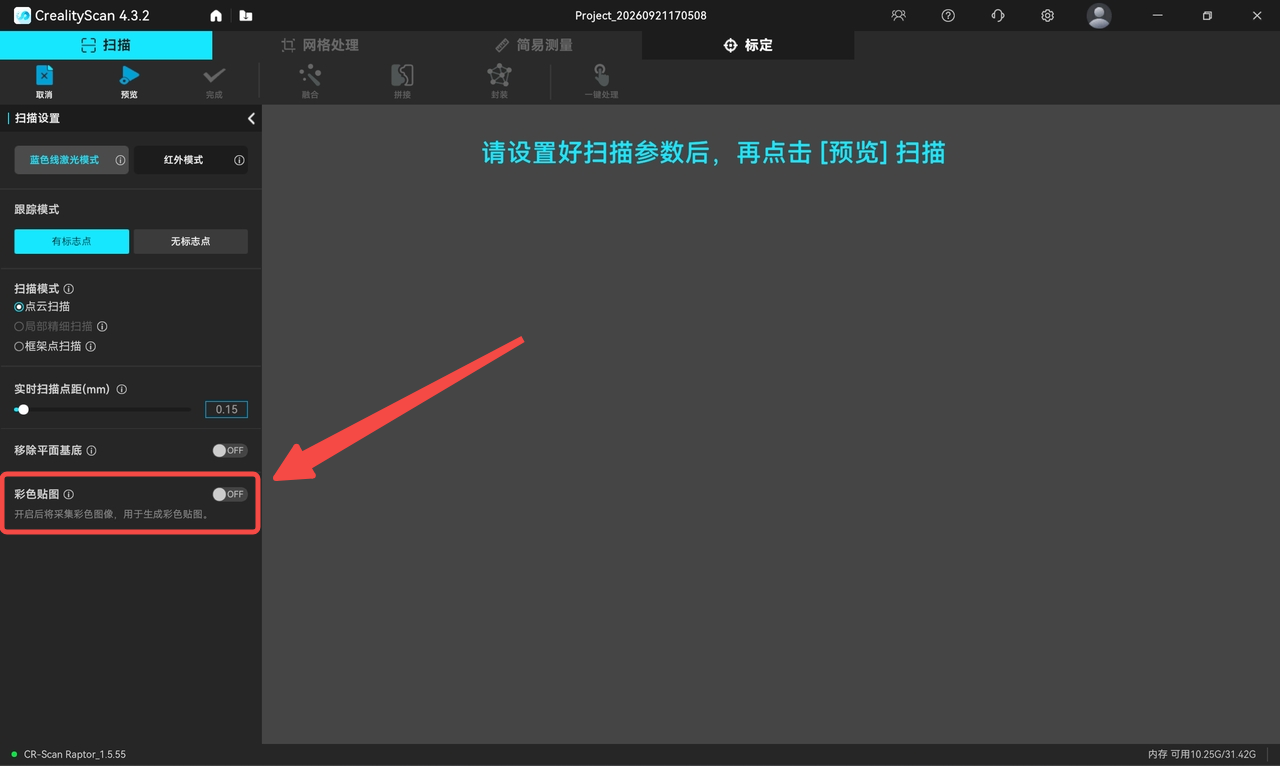Switch to the 网格处理 tab
Viewport: 1280px width, 766px height.
pos(320,45)
